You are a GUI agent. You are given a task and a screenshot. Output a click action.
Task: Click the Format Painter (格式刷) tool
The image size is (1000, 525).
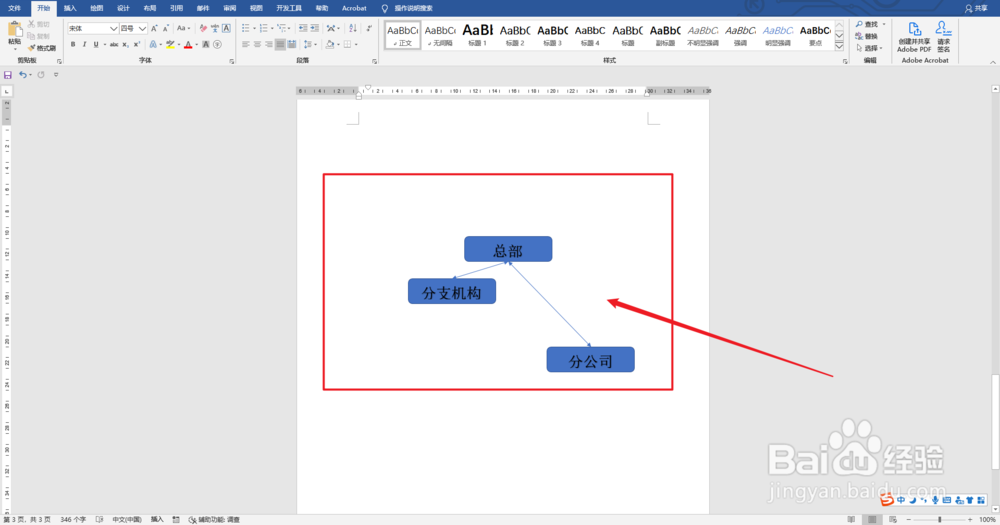(x=42, y=48)
